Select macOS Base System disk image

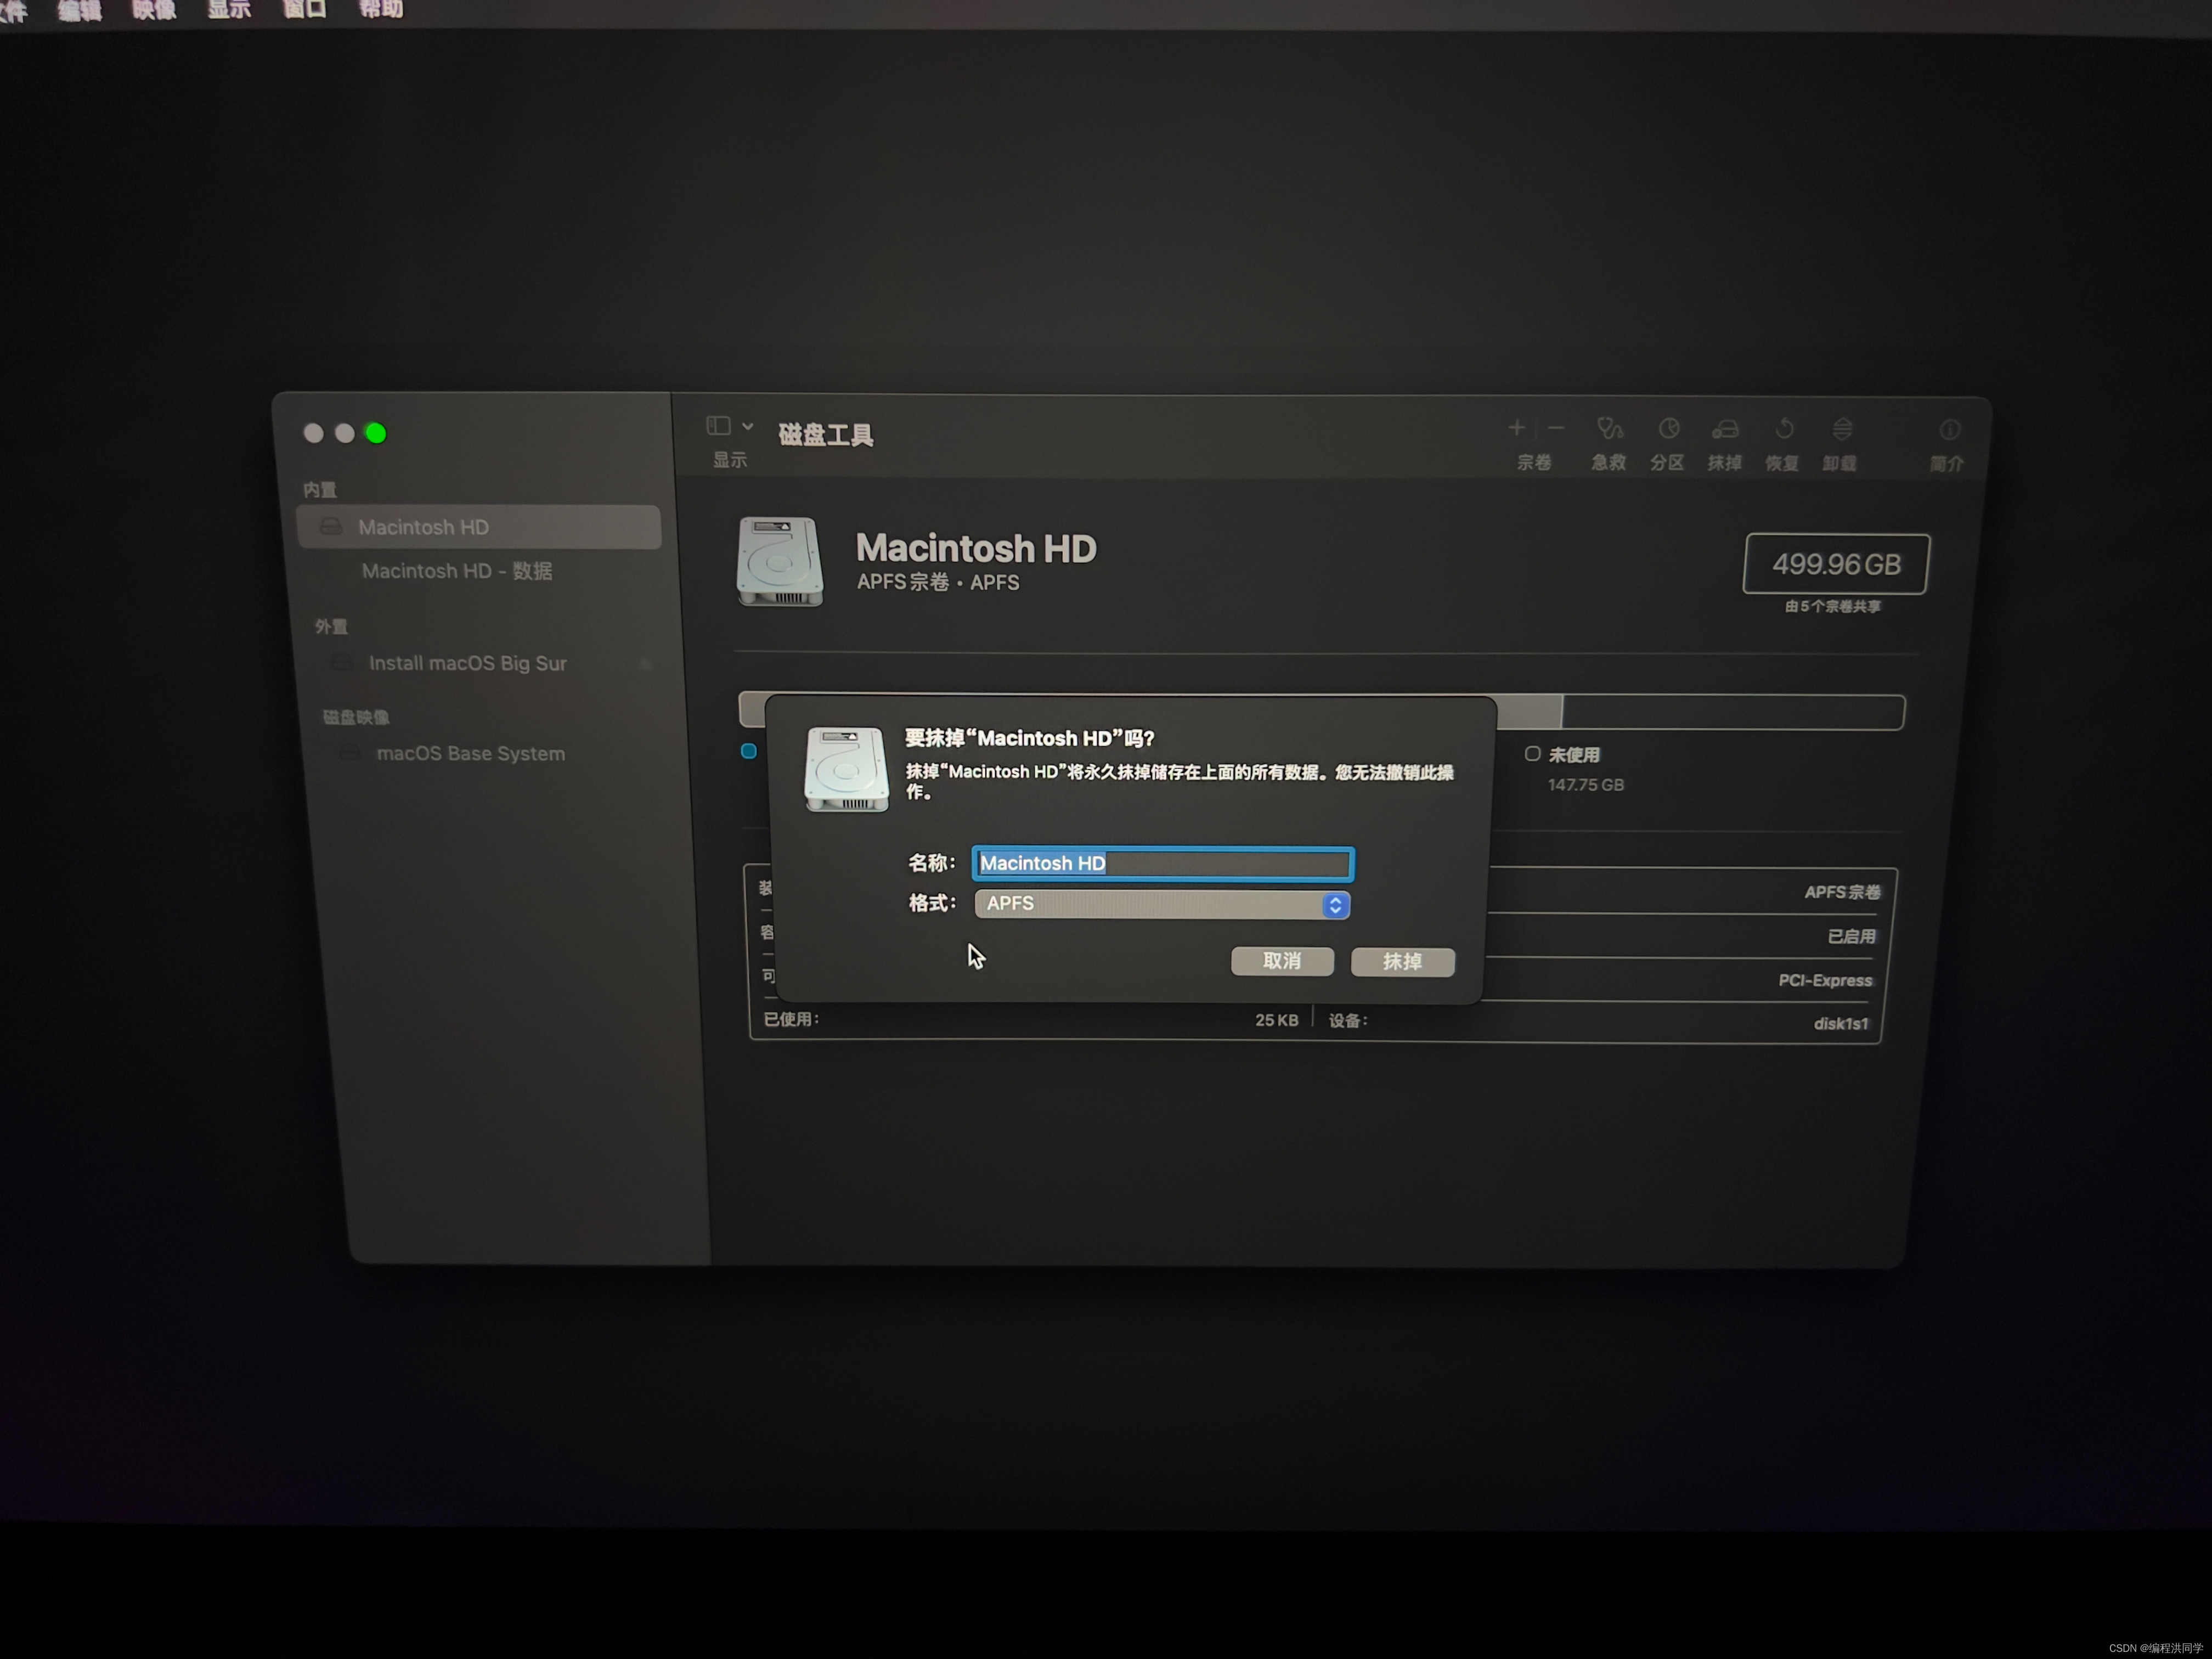coord(470,754)
